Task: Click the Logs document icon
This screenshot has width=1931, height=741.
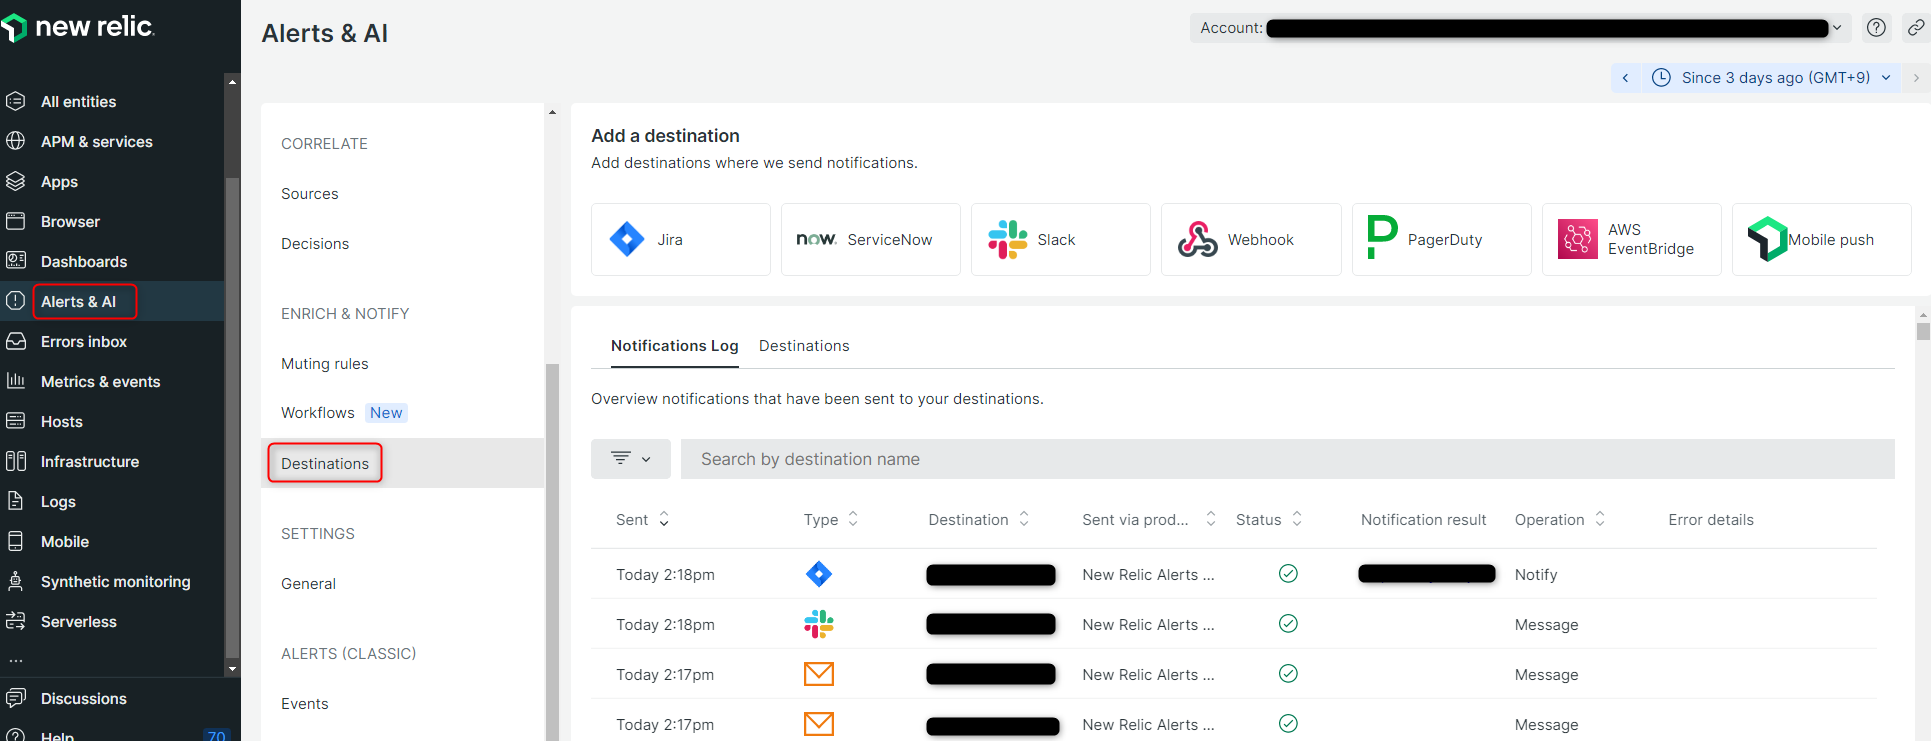Action: click(15, 501)
